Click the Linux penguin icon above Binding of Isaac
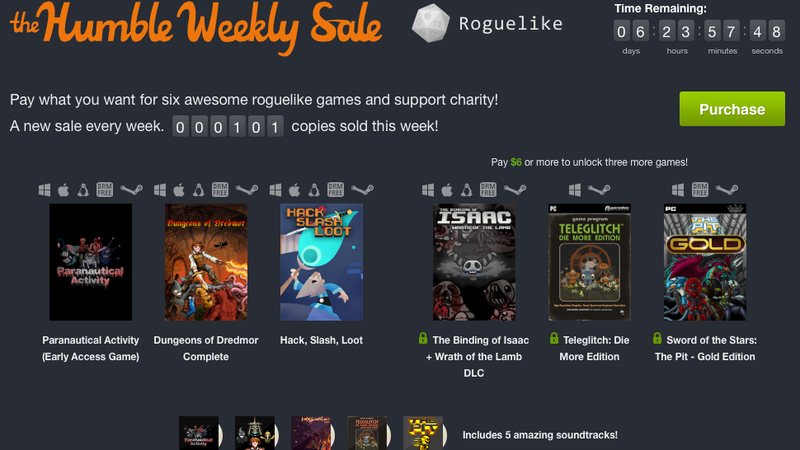 (466, 190)
